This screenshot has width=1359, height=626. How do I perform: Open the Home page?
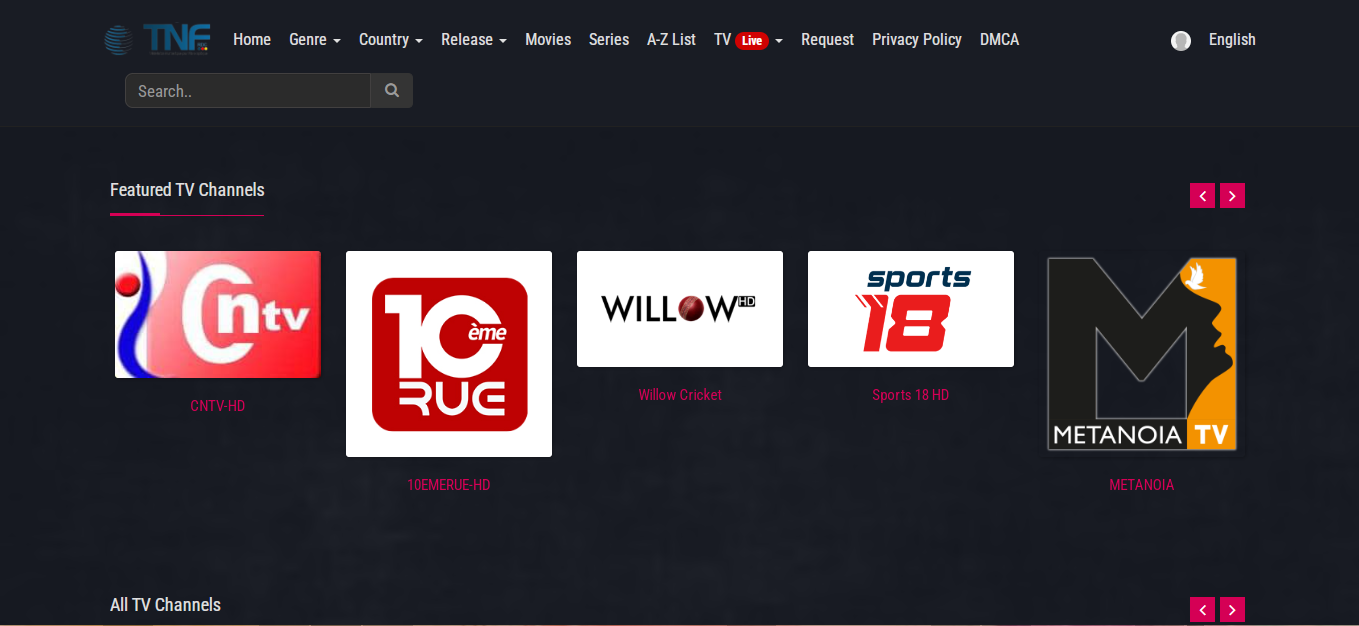click(252, 40)
